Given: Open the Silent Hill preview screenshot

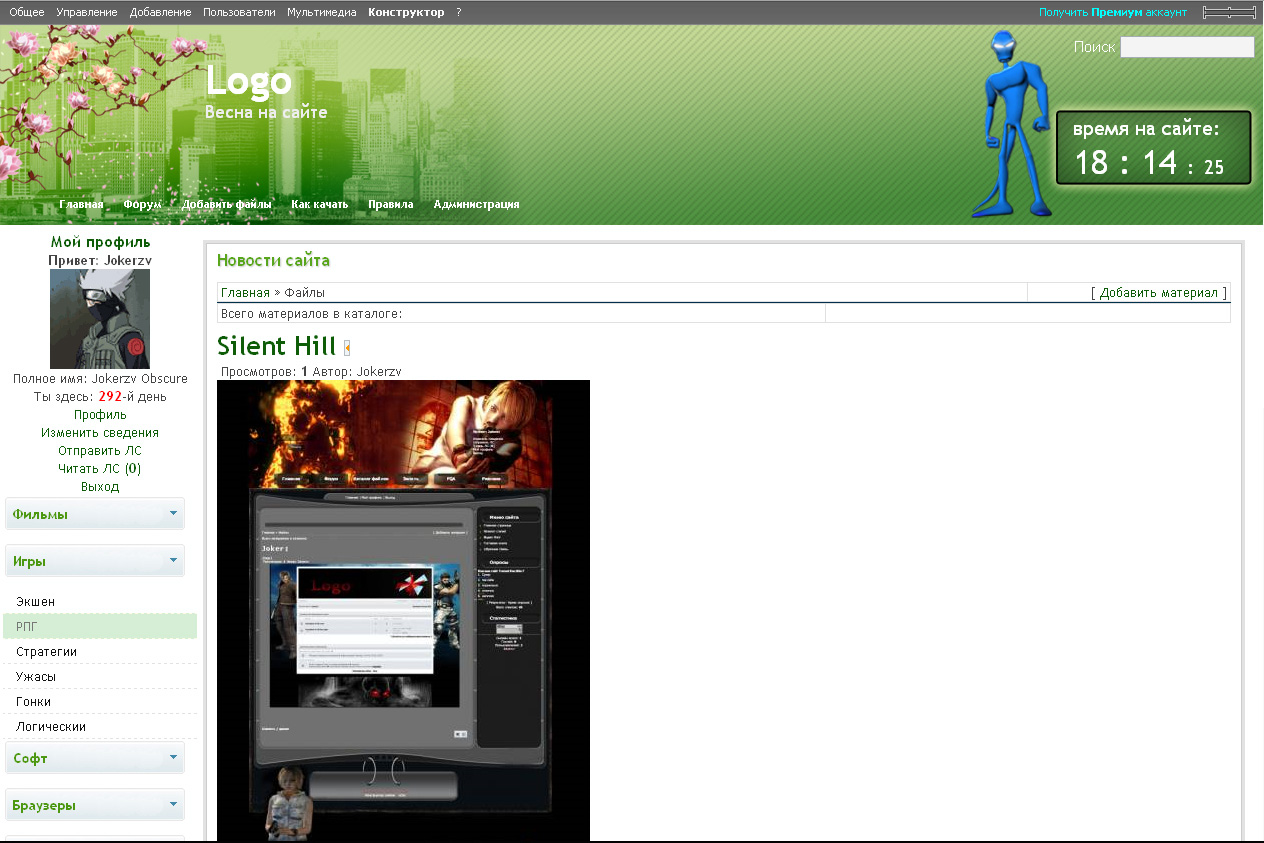Looking at the screenshot, I should 403,610.
